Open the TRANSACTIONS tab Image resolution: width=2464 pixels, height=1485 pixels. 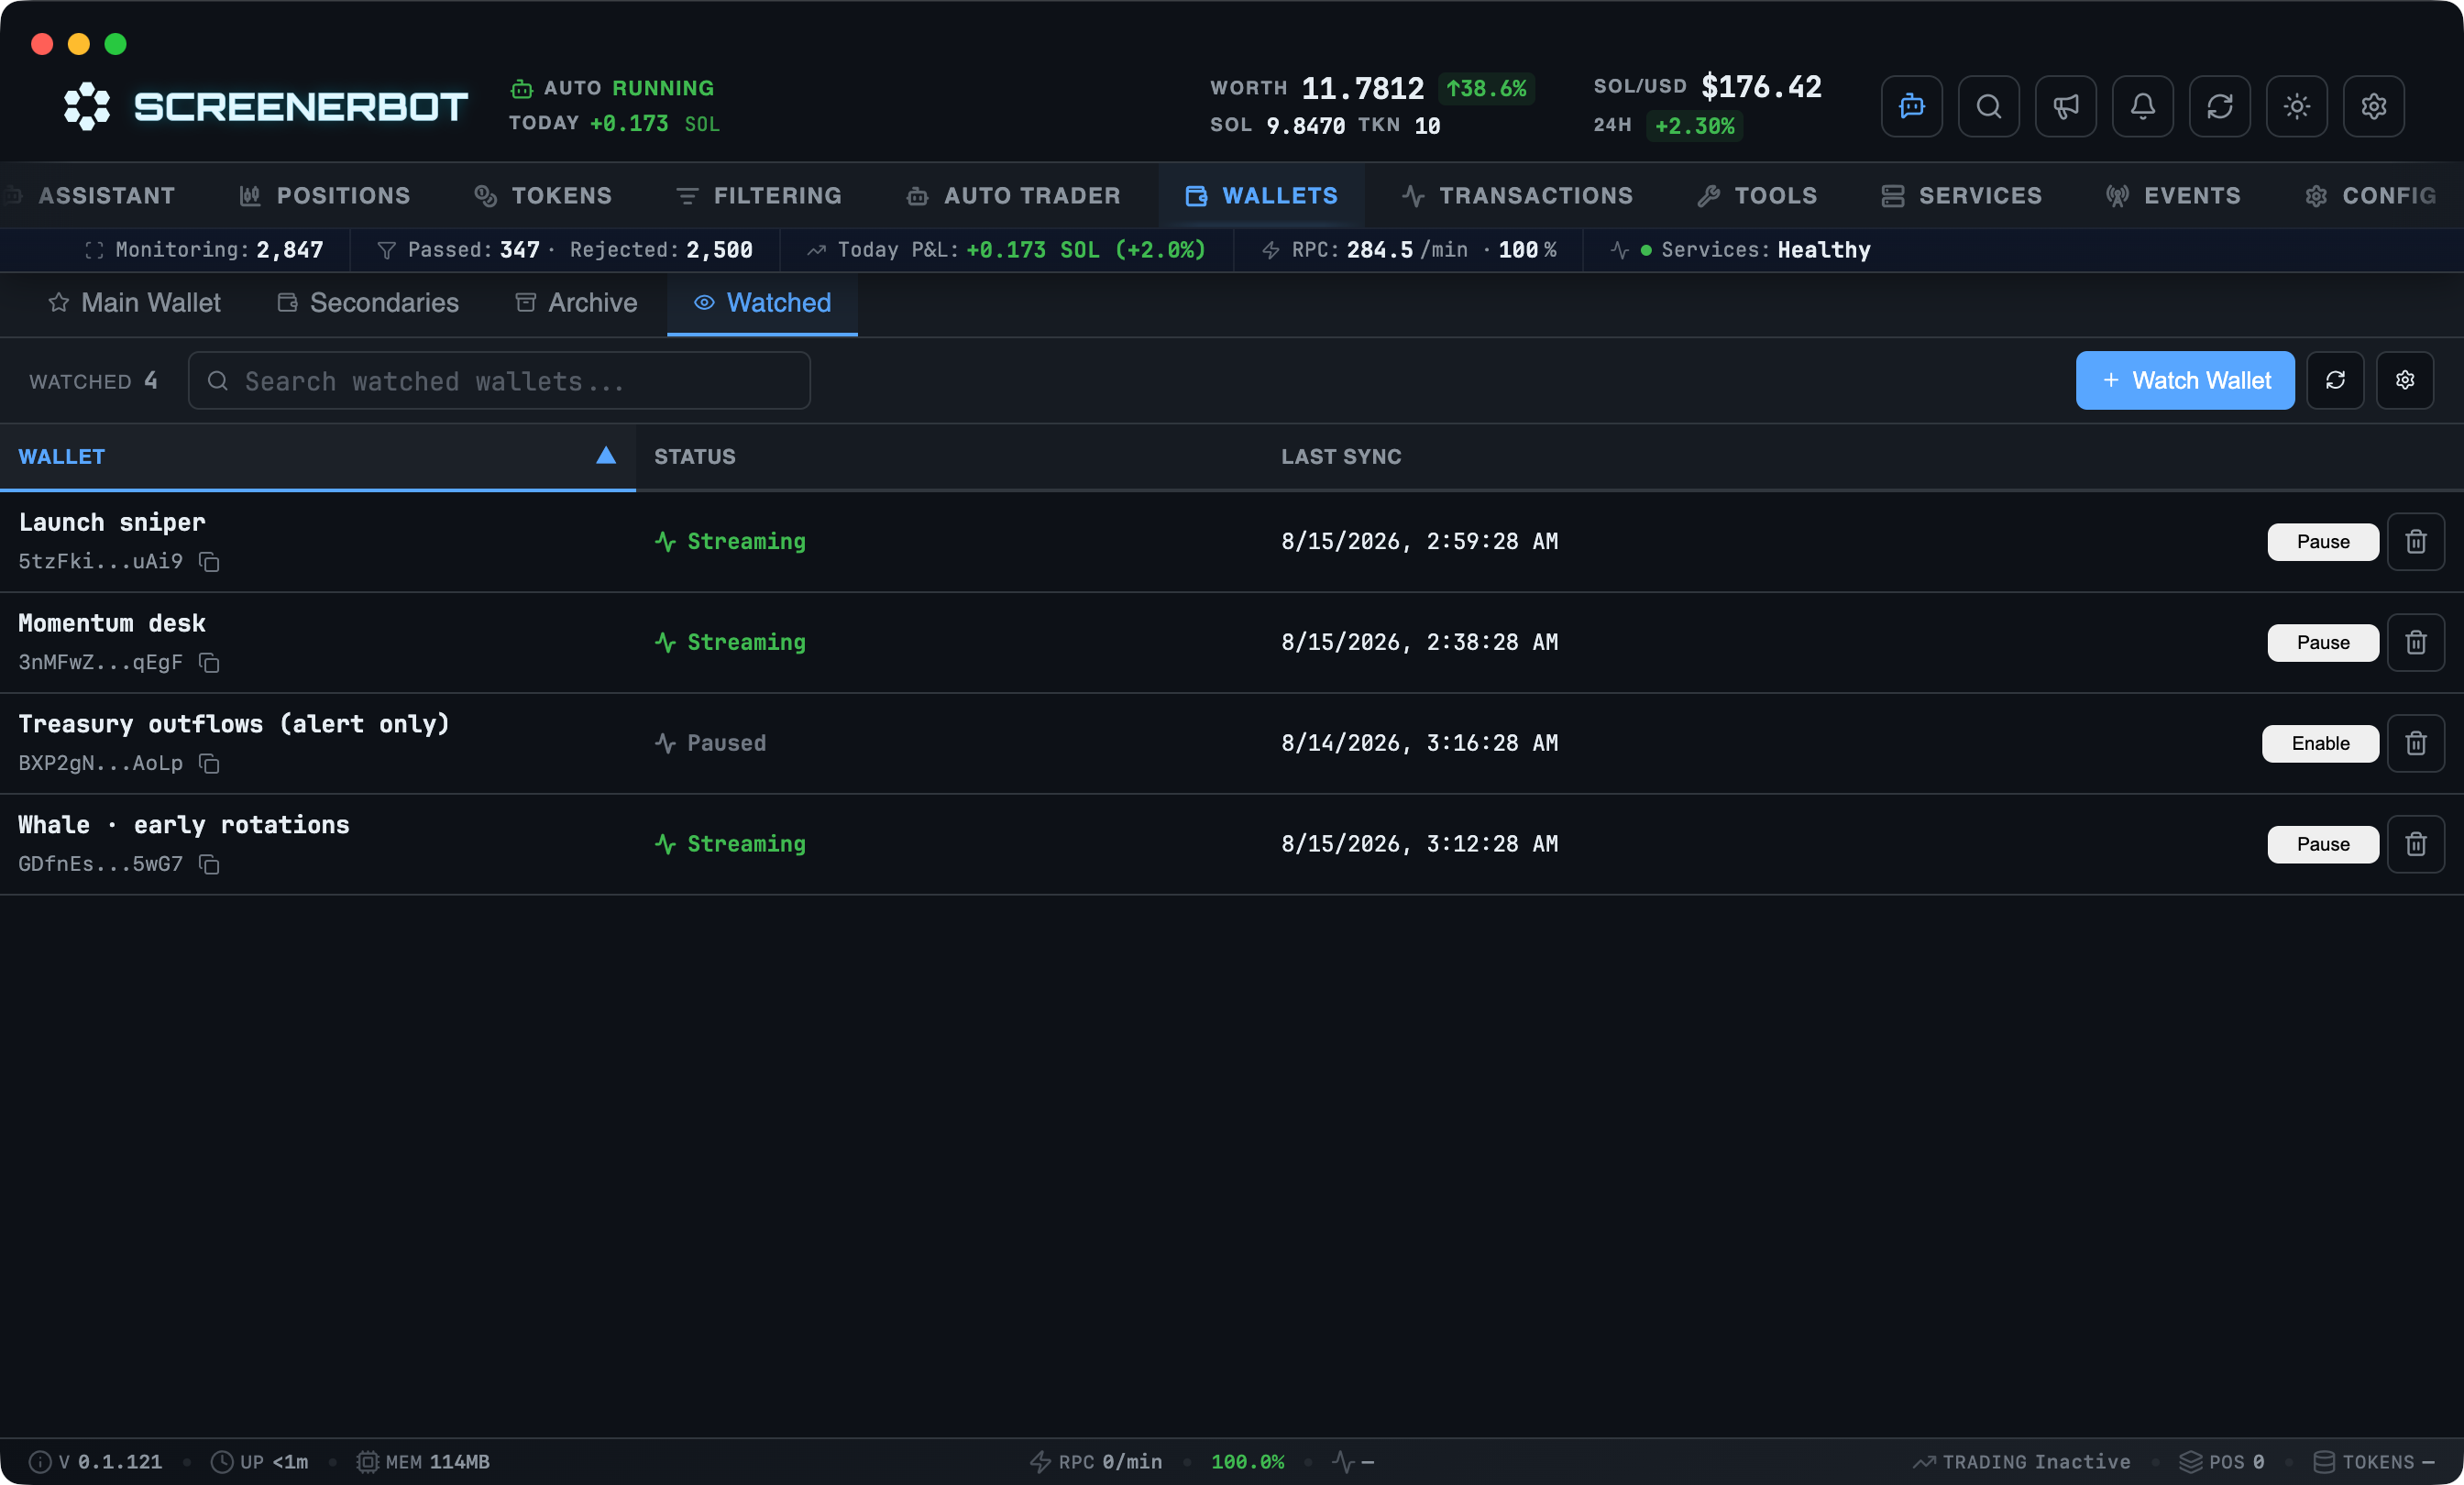point(1517,196)
